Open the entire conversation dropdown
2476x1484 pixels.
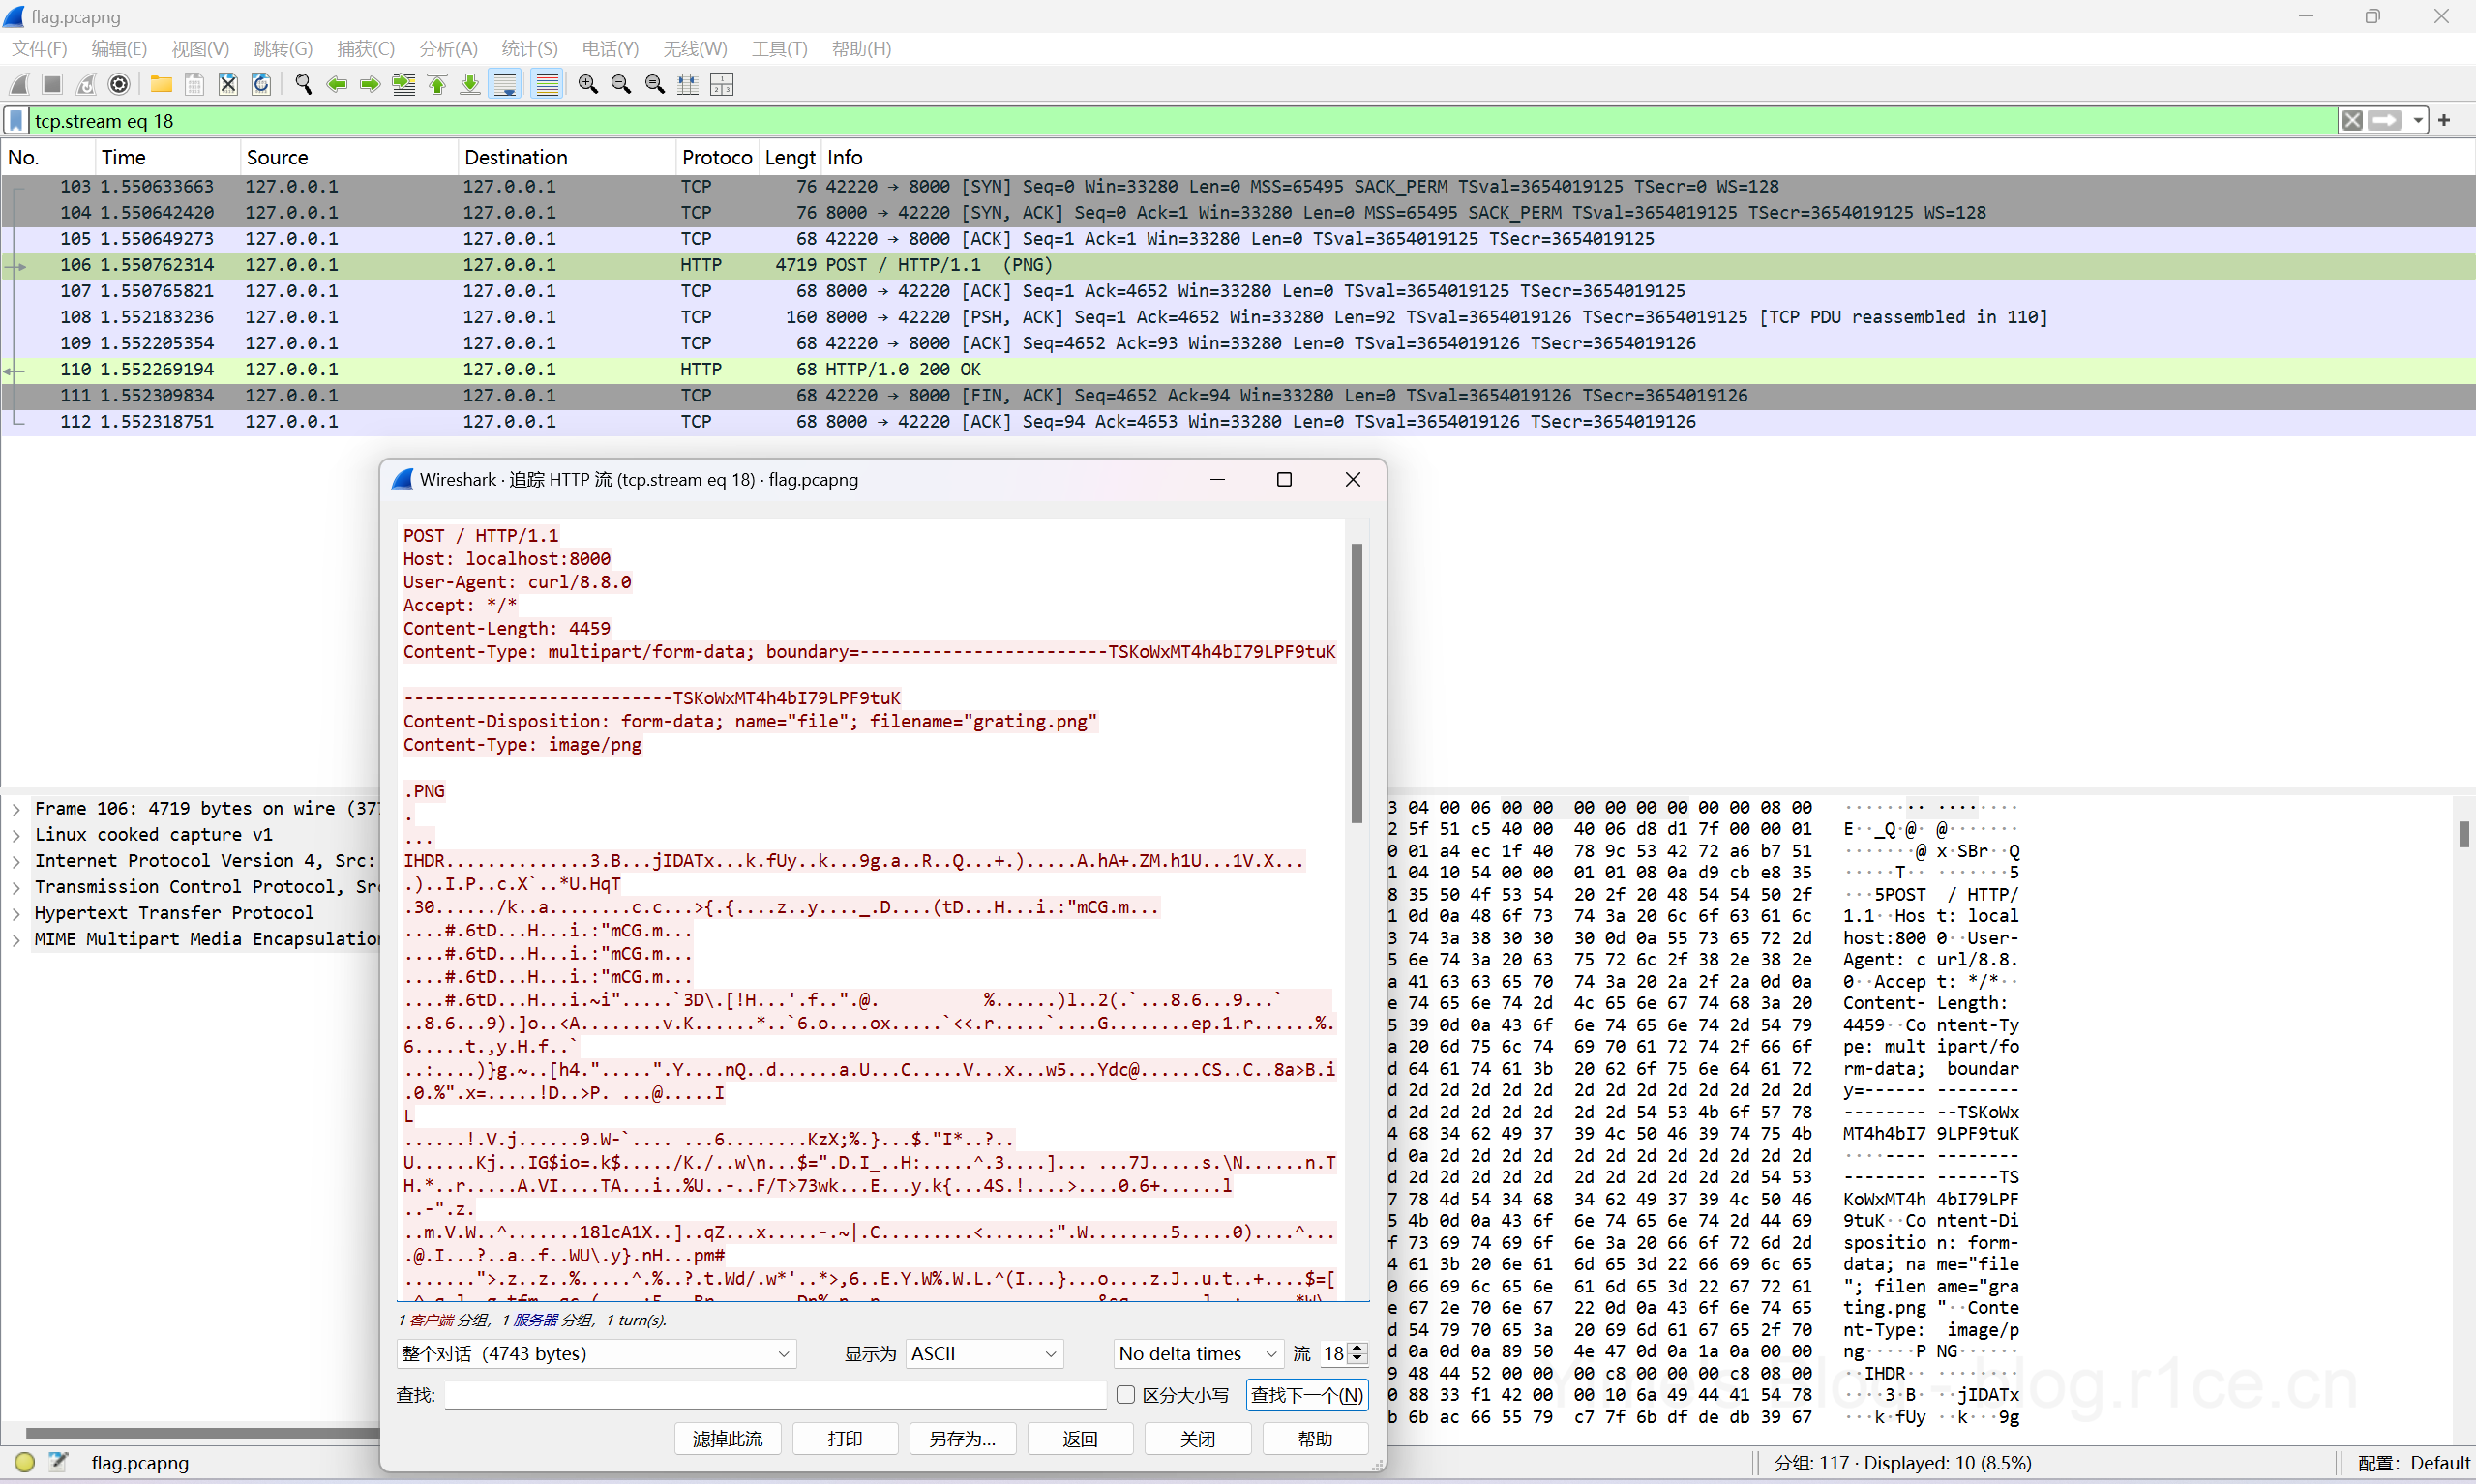point(596,1354)
